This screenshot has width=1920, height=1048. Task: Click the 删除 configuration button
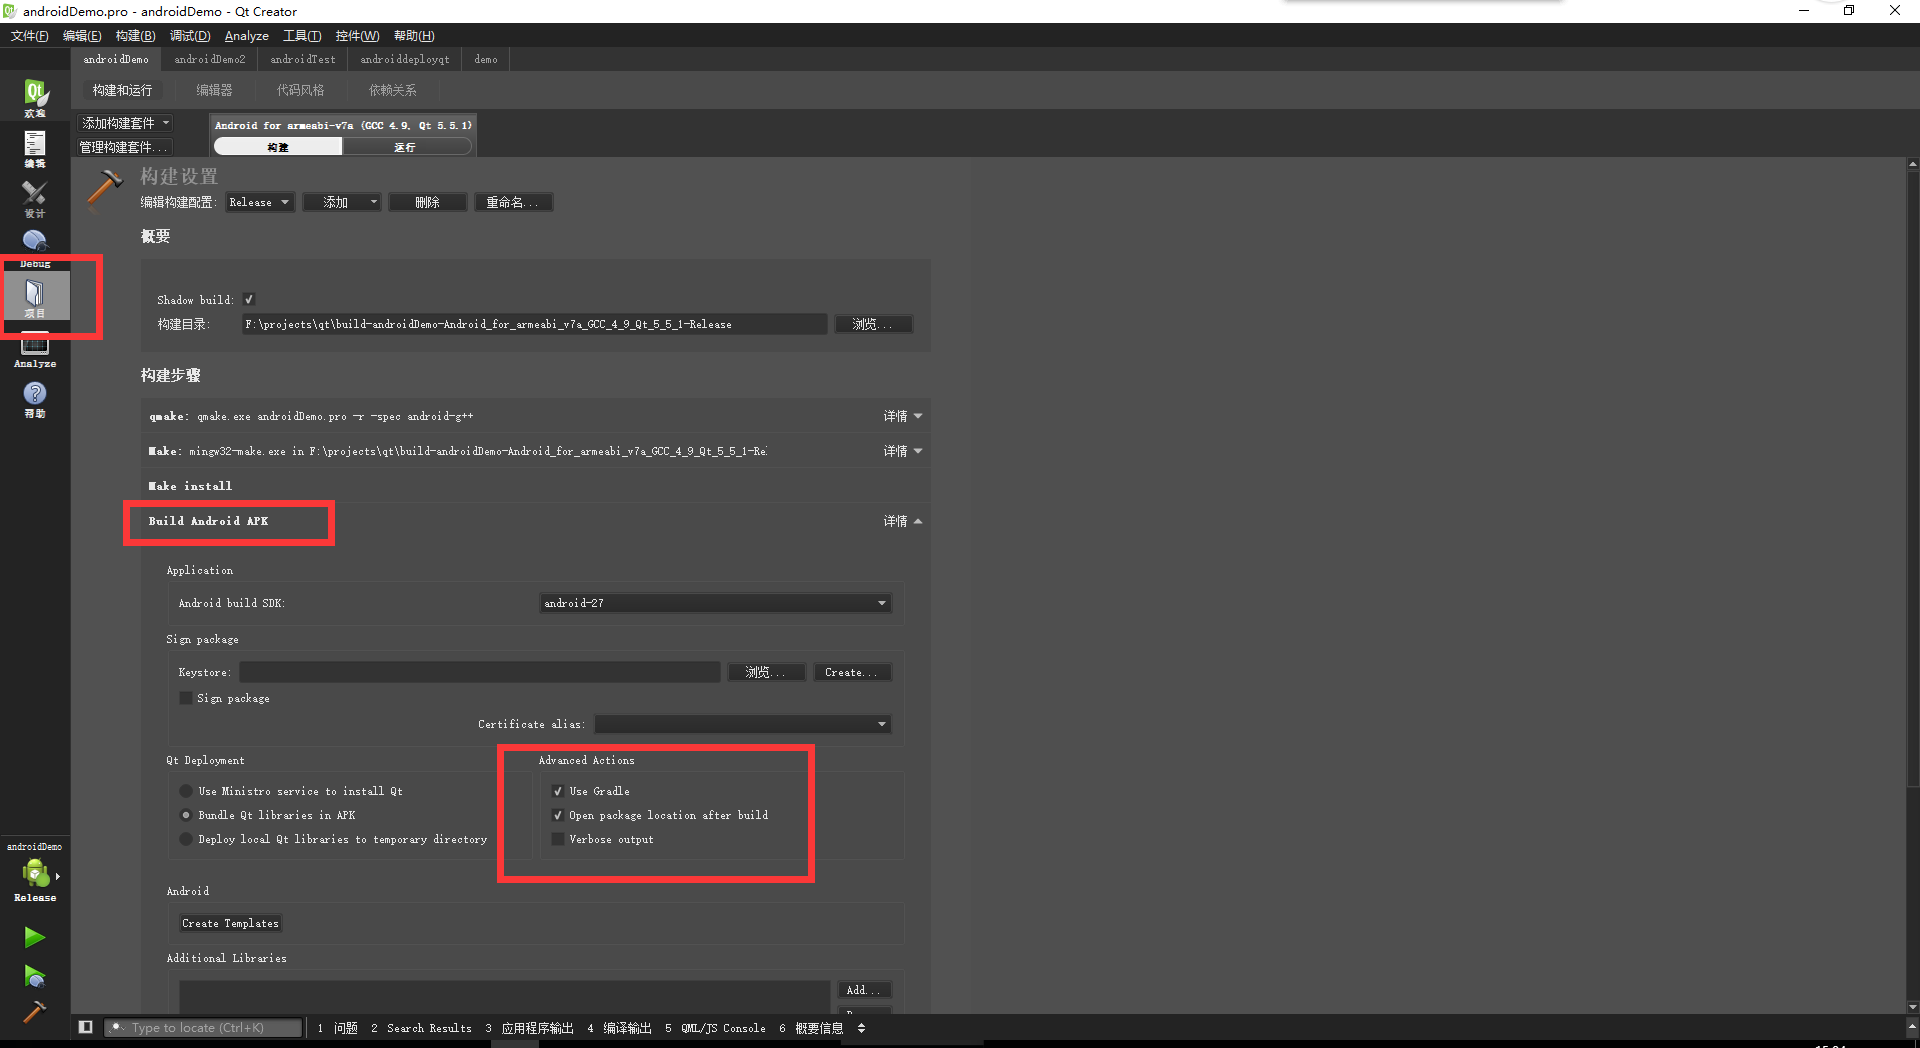pyautogui.click(x=427, y=202)
